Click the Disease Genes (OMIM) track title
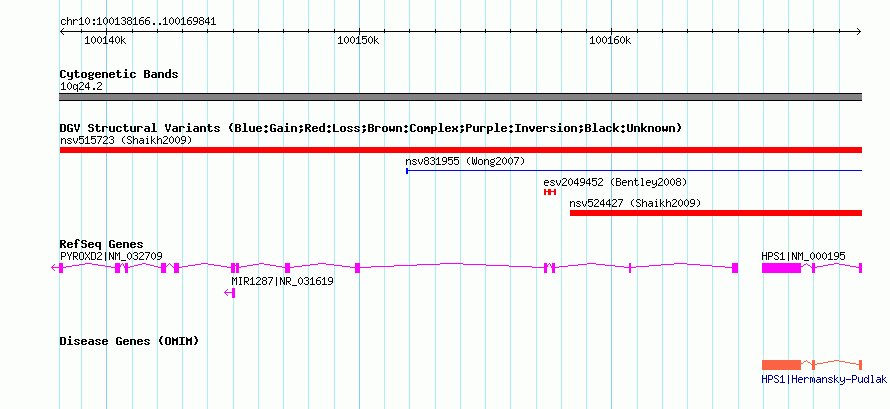The width and height of the screenshot is (890, 409). (129, 341)
